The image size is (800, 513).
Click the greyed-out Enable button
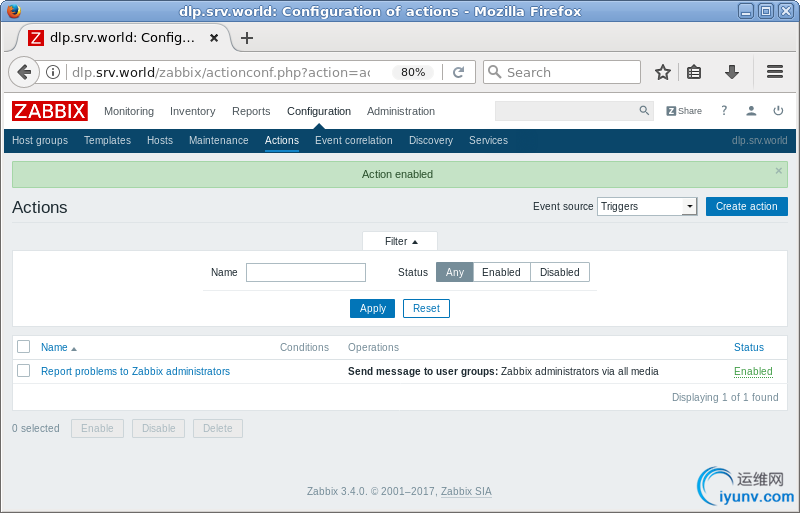97,428
